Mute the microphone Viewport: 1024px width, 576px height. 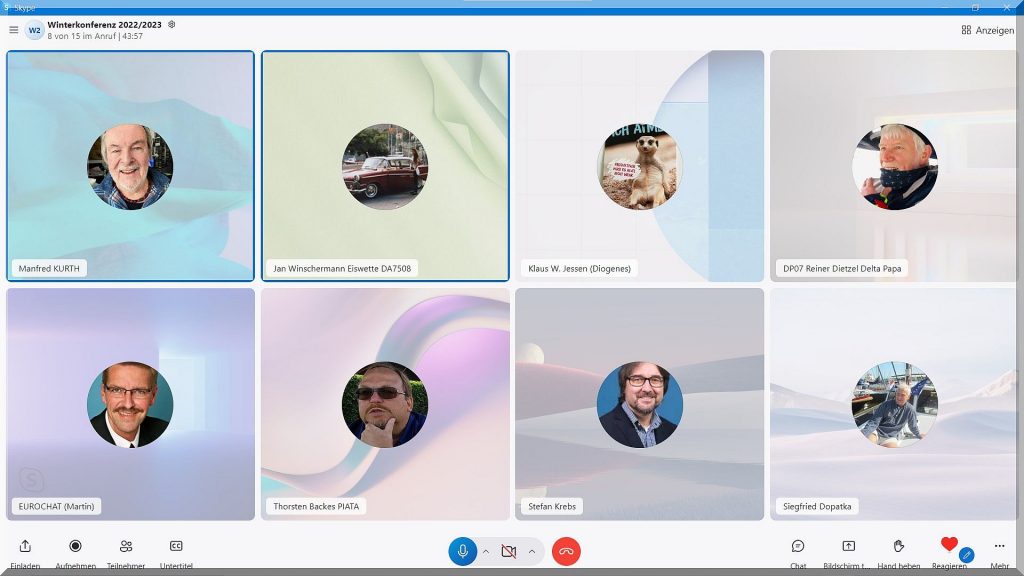[x=462, y=551]
